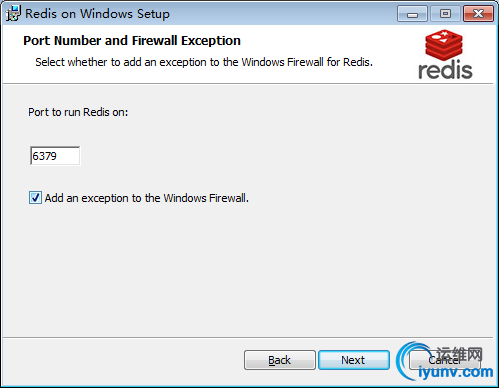
Task: Click the gray 'redis' wordmark under the logo
Action: [445, 69]
